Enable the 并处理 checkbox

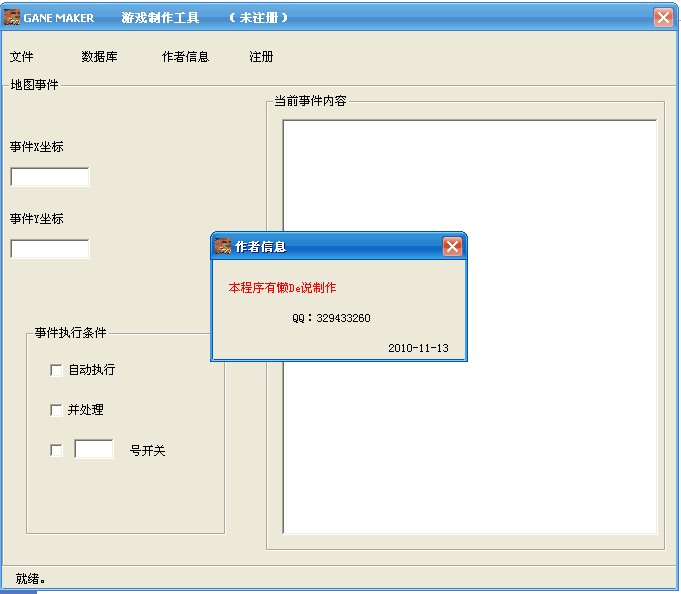coord(56,410)
